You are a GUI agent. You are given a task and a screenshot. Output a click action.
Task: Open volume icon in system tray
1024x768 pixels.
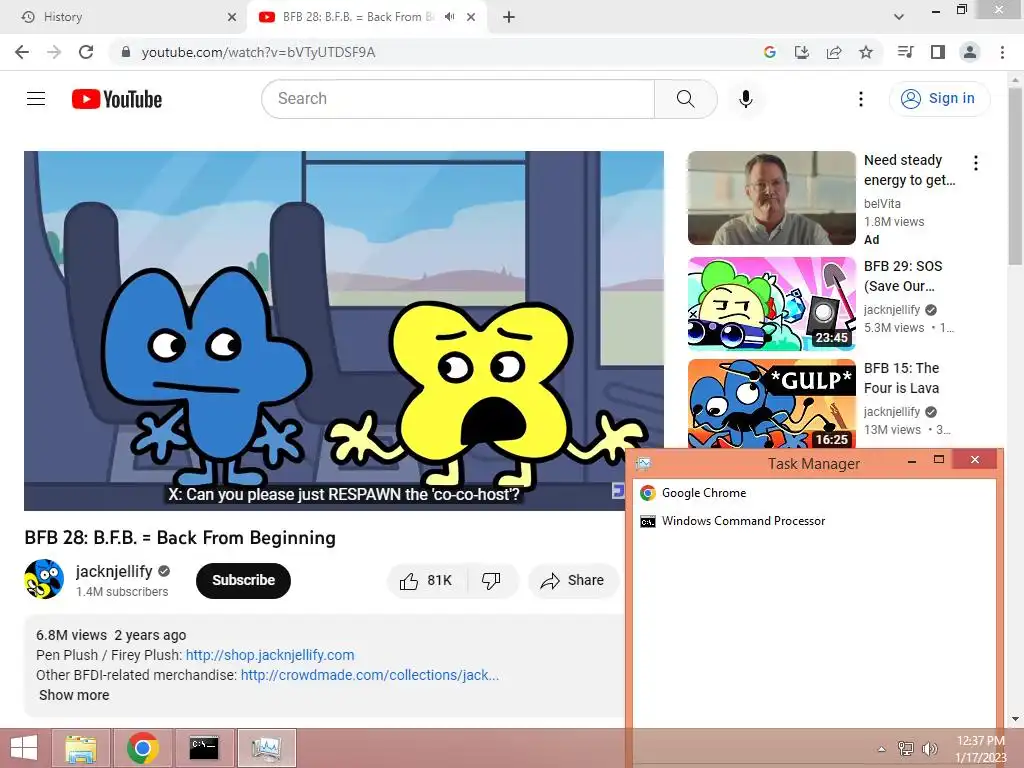pyautogui.click(x=930, y=748)
